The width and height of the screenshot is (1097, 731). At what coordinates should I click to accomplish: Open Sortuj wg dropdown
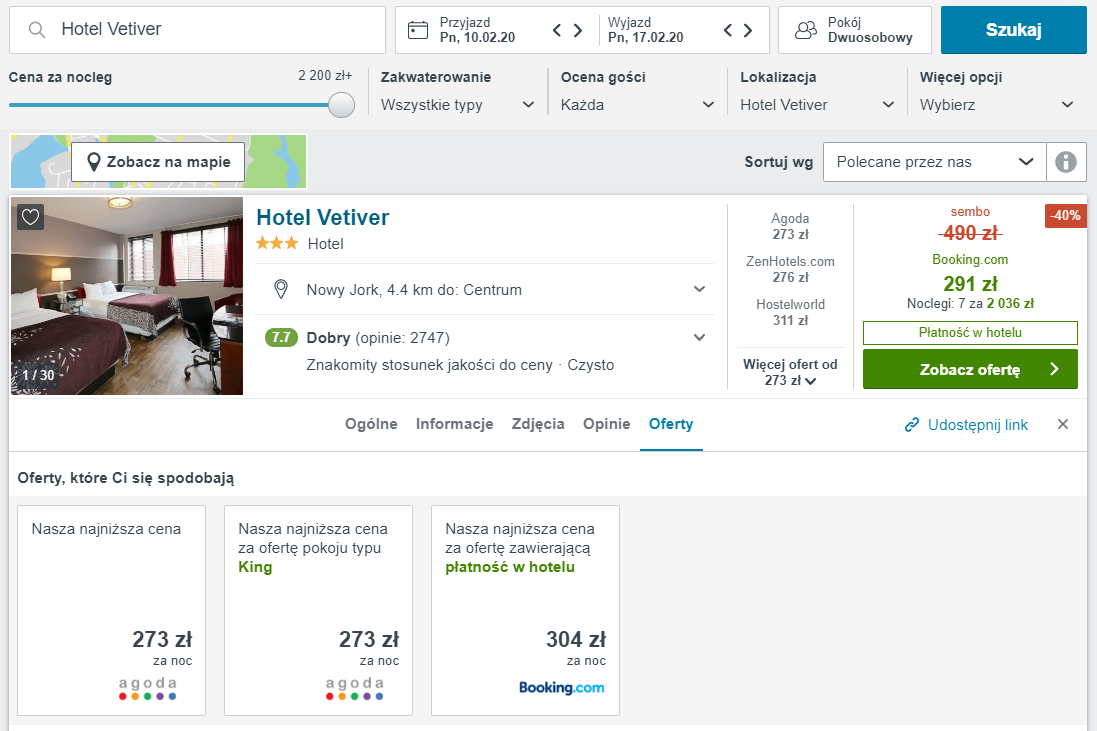pyautogui.click(x=935, y=162)
